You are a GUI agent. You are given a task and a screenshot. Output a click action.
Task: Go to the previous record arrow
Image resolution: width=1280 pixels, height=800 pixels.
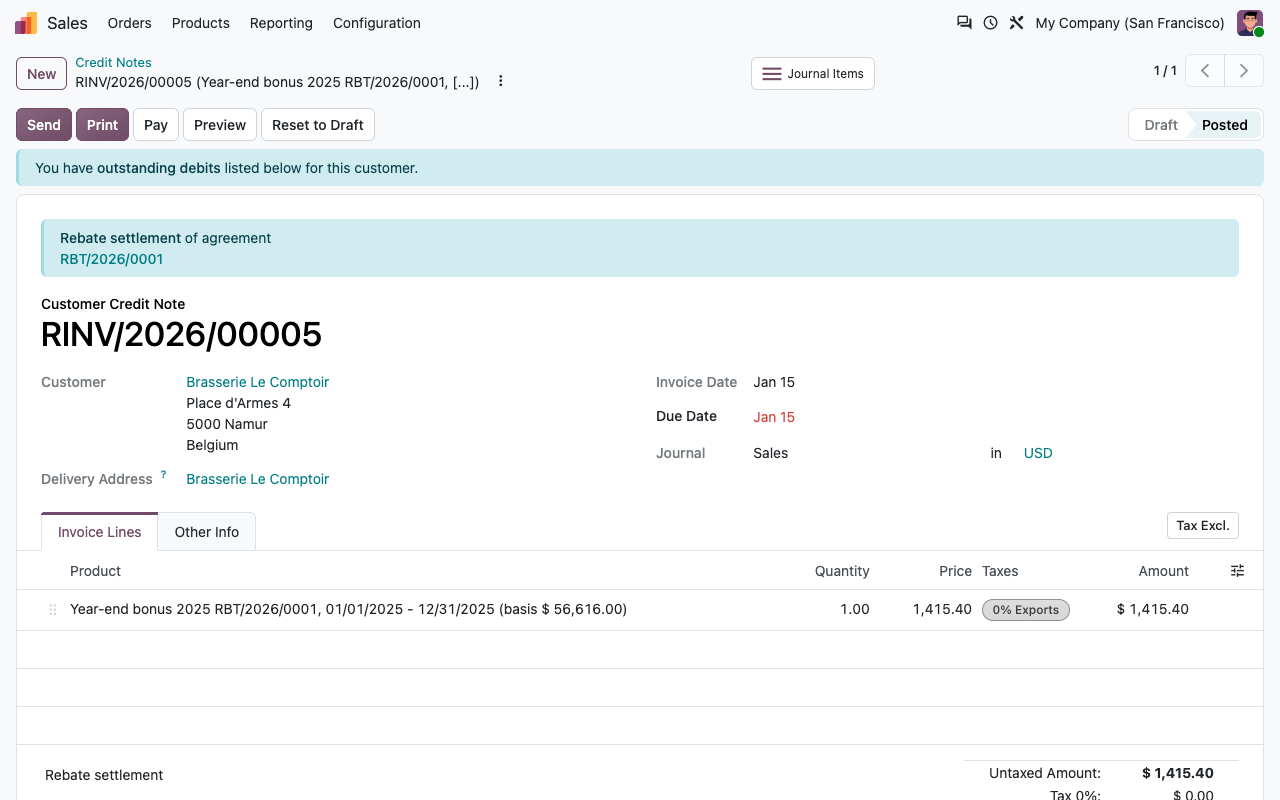[1206, 71]
